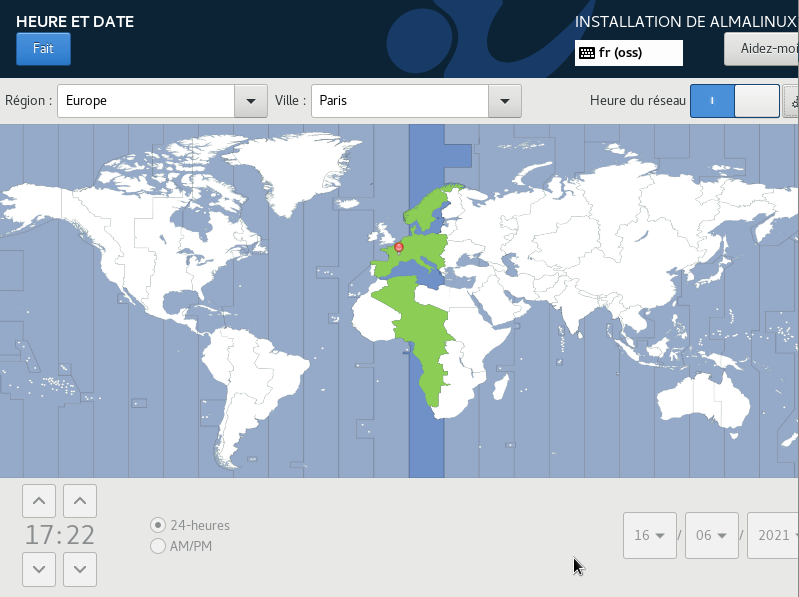Click the keyboard layout icon fr (oss)

point(587,53)
